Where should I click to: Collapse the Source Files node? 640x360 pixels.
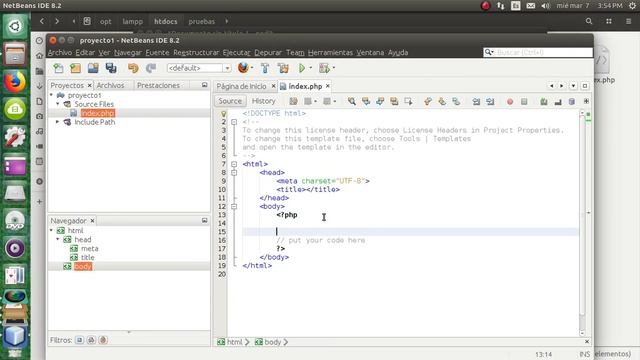(58, 104)
